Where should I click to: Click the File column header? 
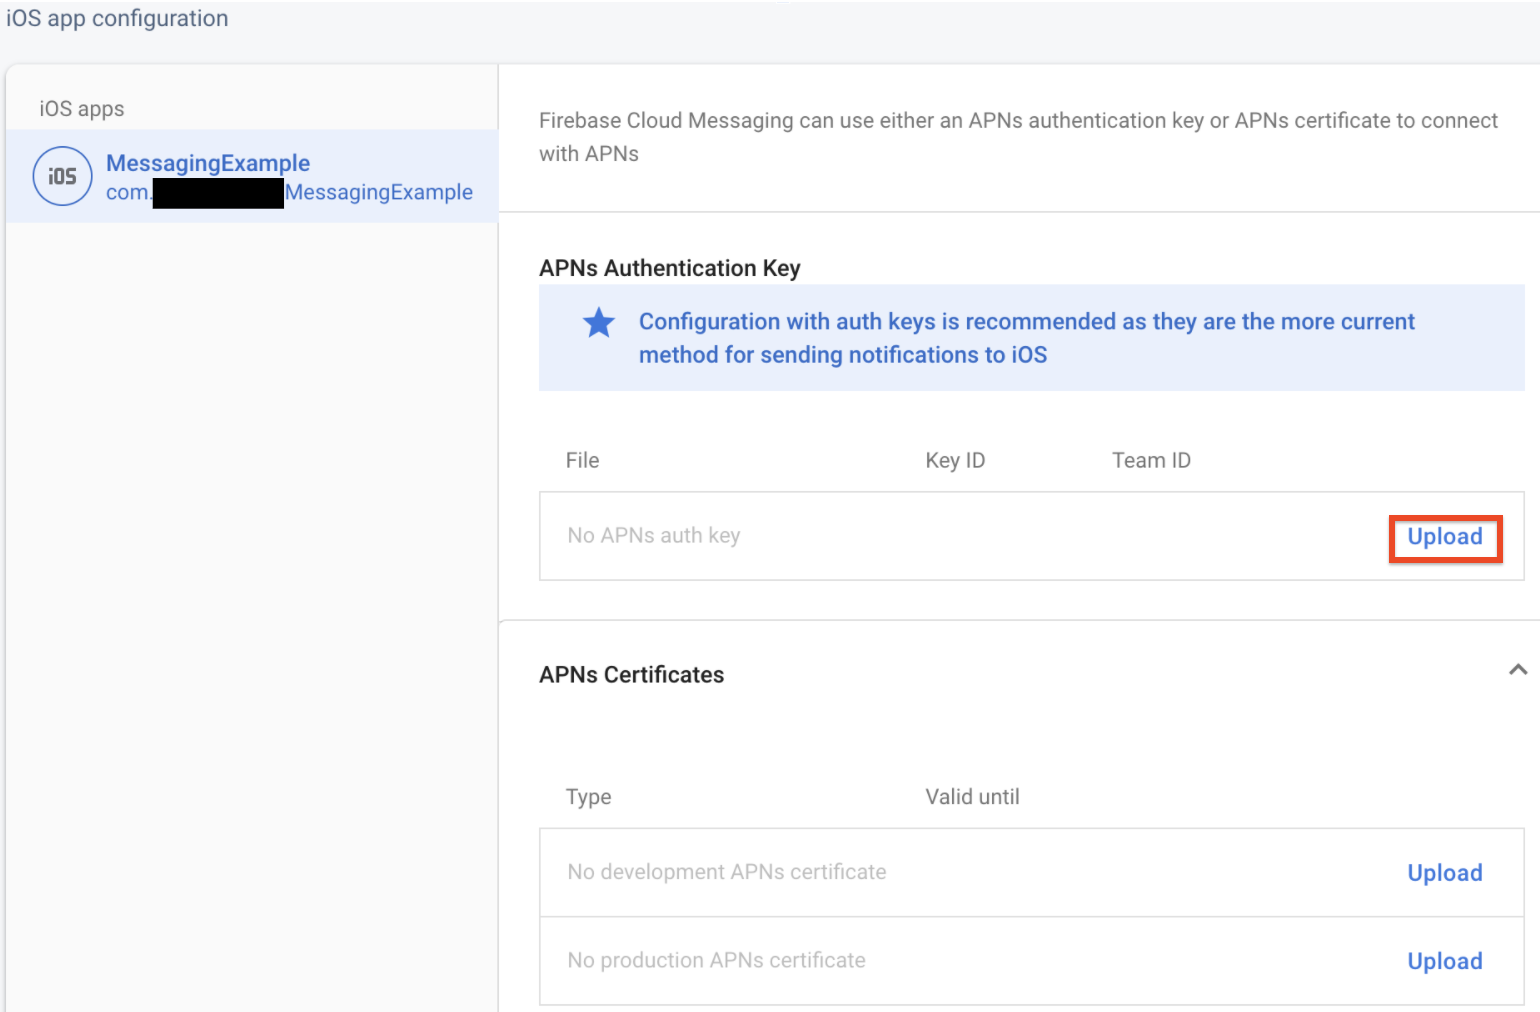pyautogui.click(x=582, y=460)
